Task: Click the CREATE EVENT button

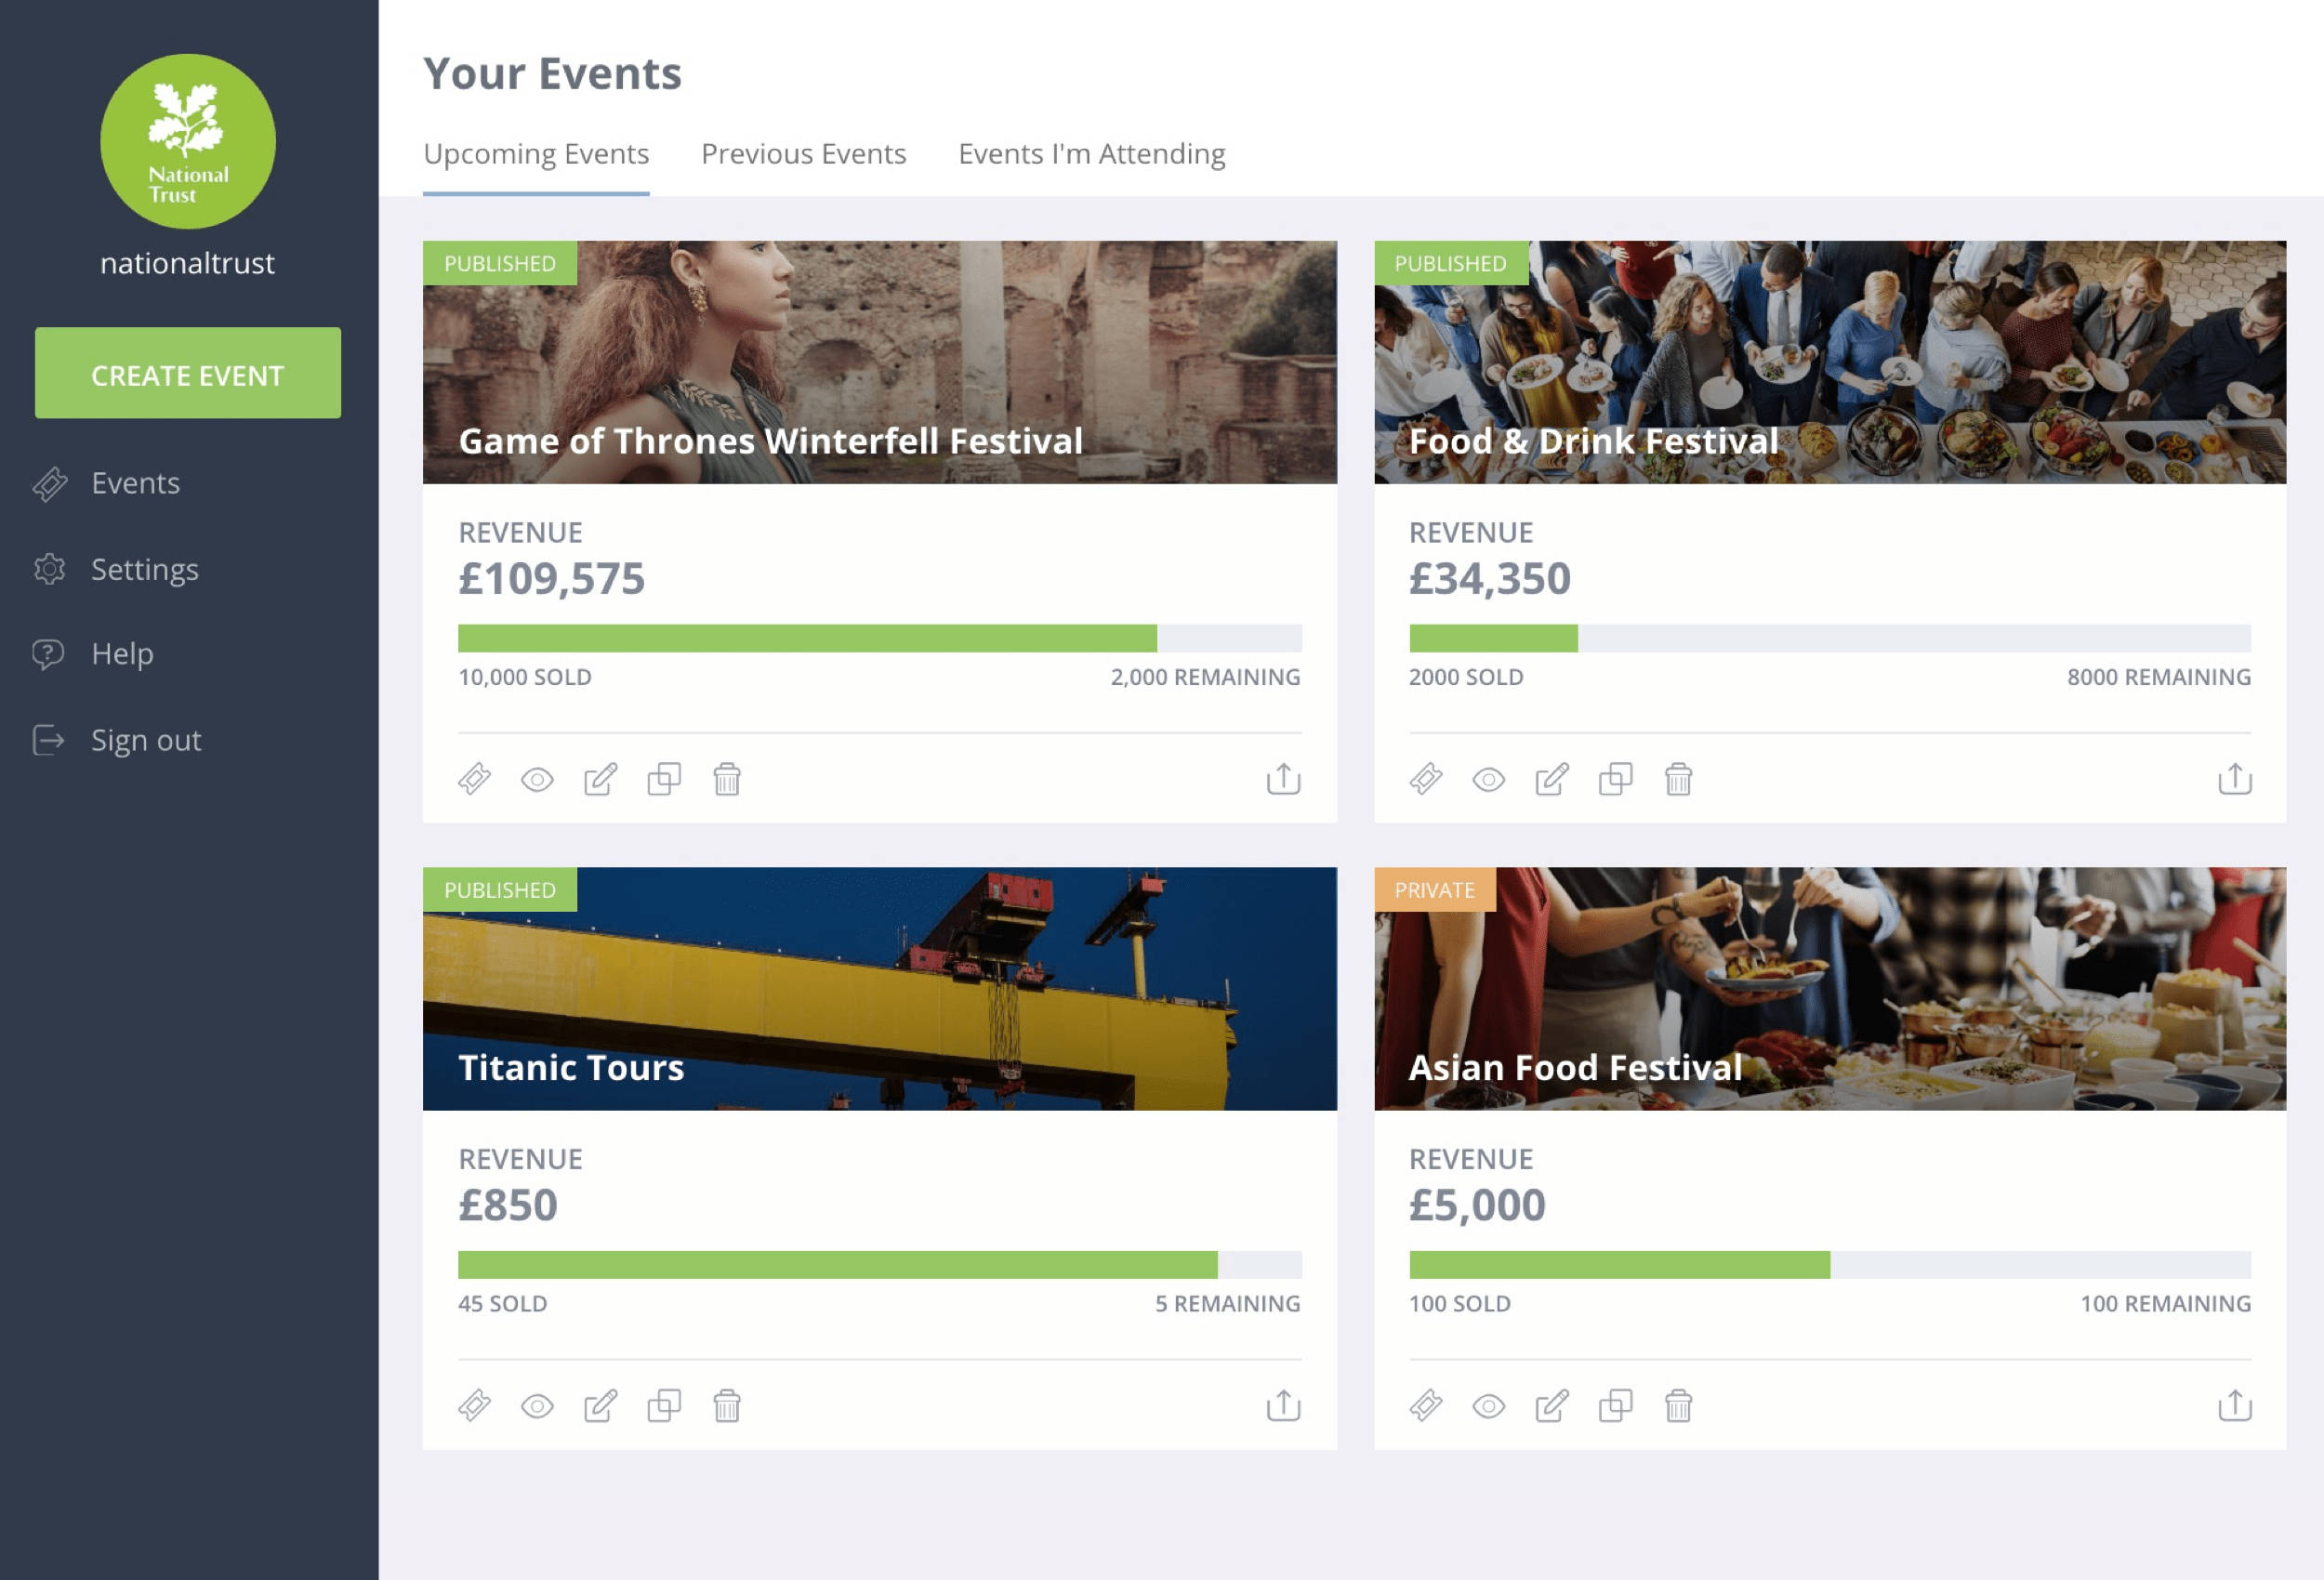Action: pyautogui.click(x=188, y=373)
